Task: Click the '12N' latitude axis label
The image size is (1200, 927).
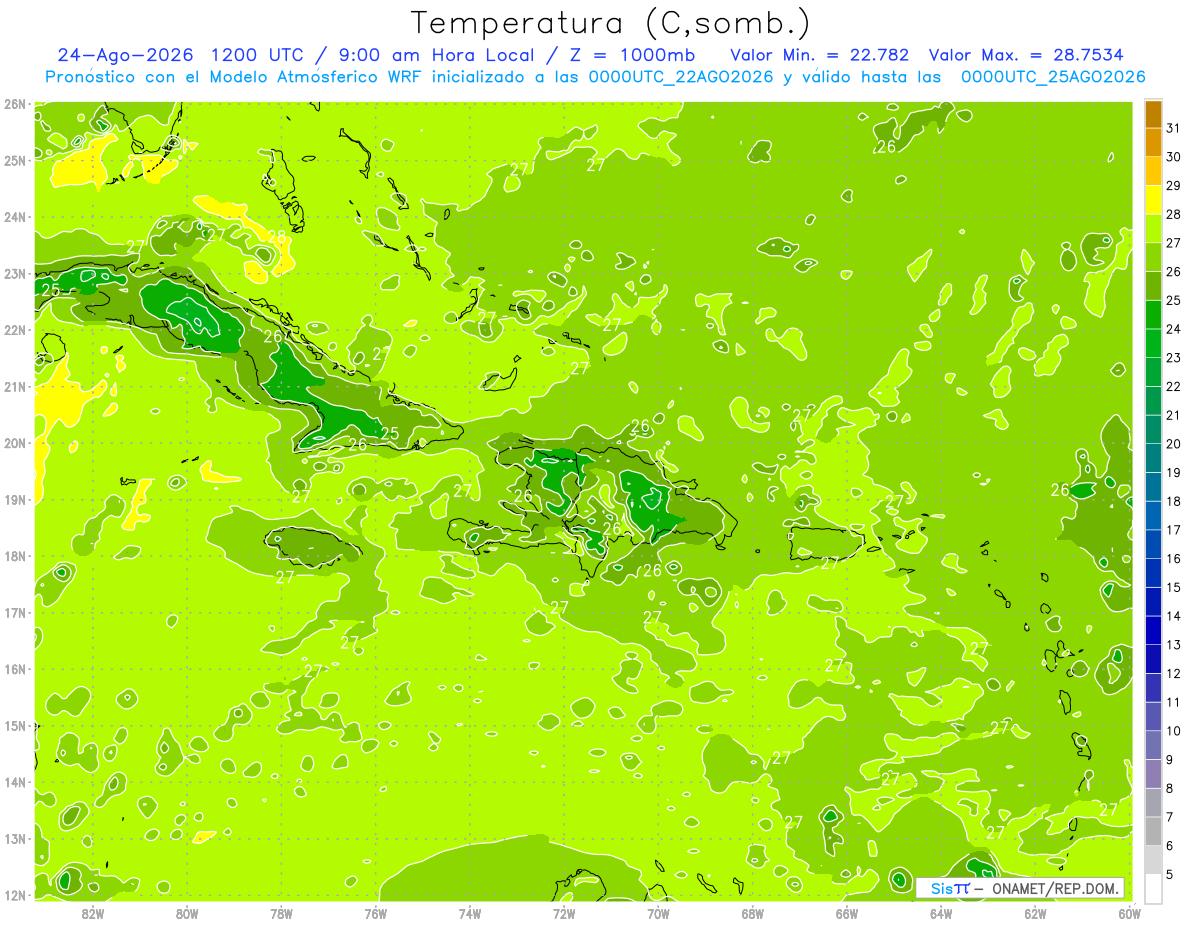Action: [15, 895]
